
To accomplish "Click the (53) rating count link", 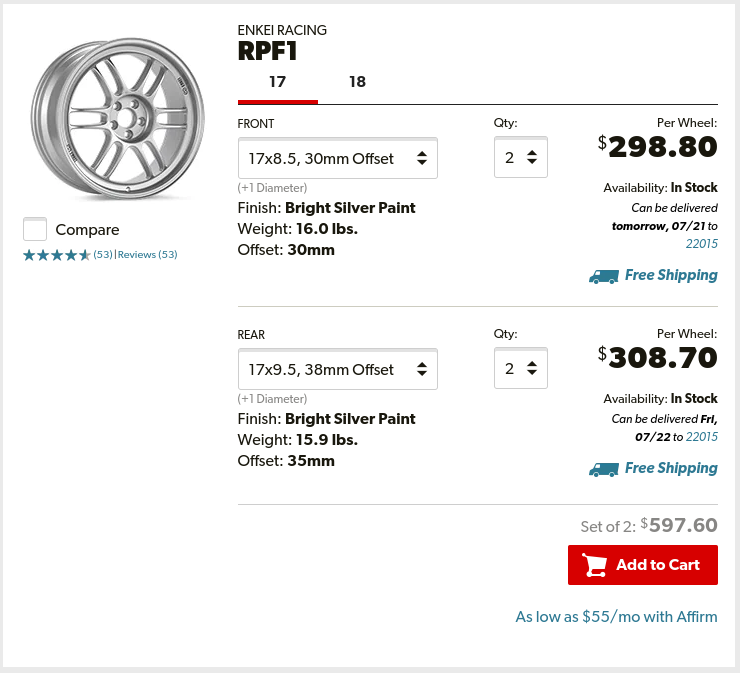I will (x=103, y=254).
